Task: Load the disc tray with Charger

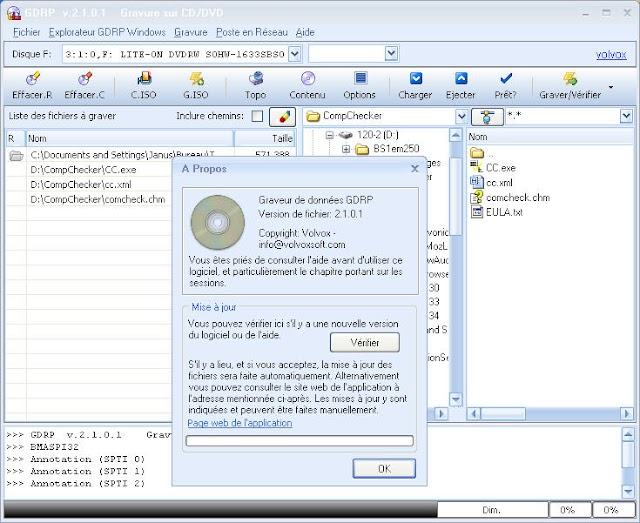Action: point(415,86)
